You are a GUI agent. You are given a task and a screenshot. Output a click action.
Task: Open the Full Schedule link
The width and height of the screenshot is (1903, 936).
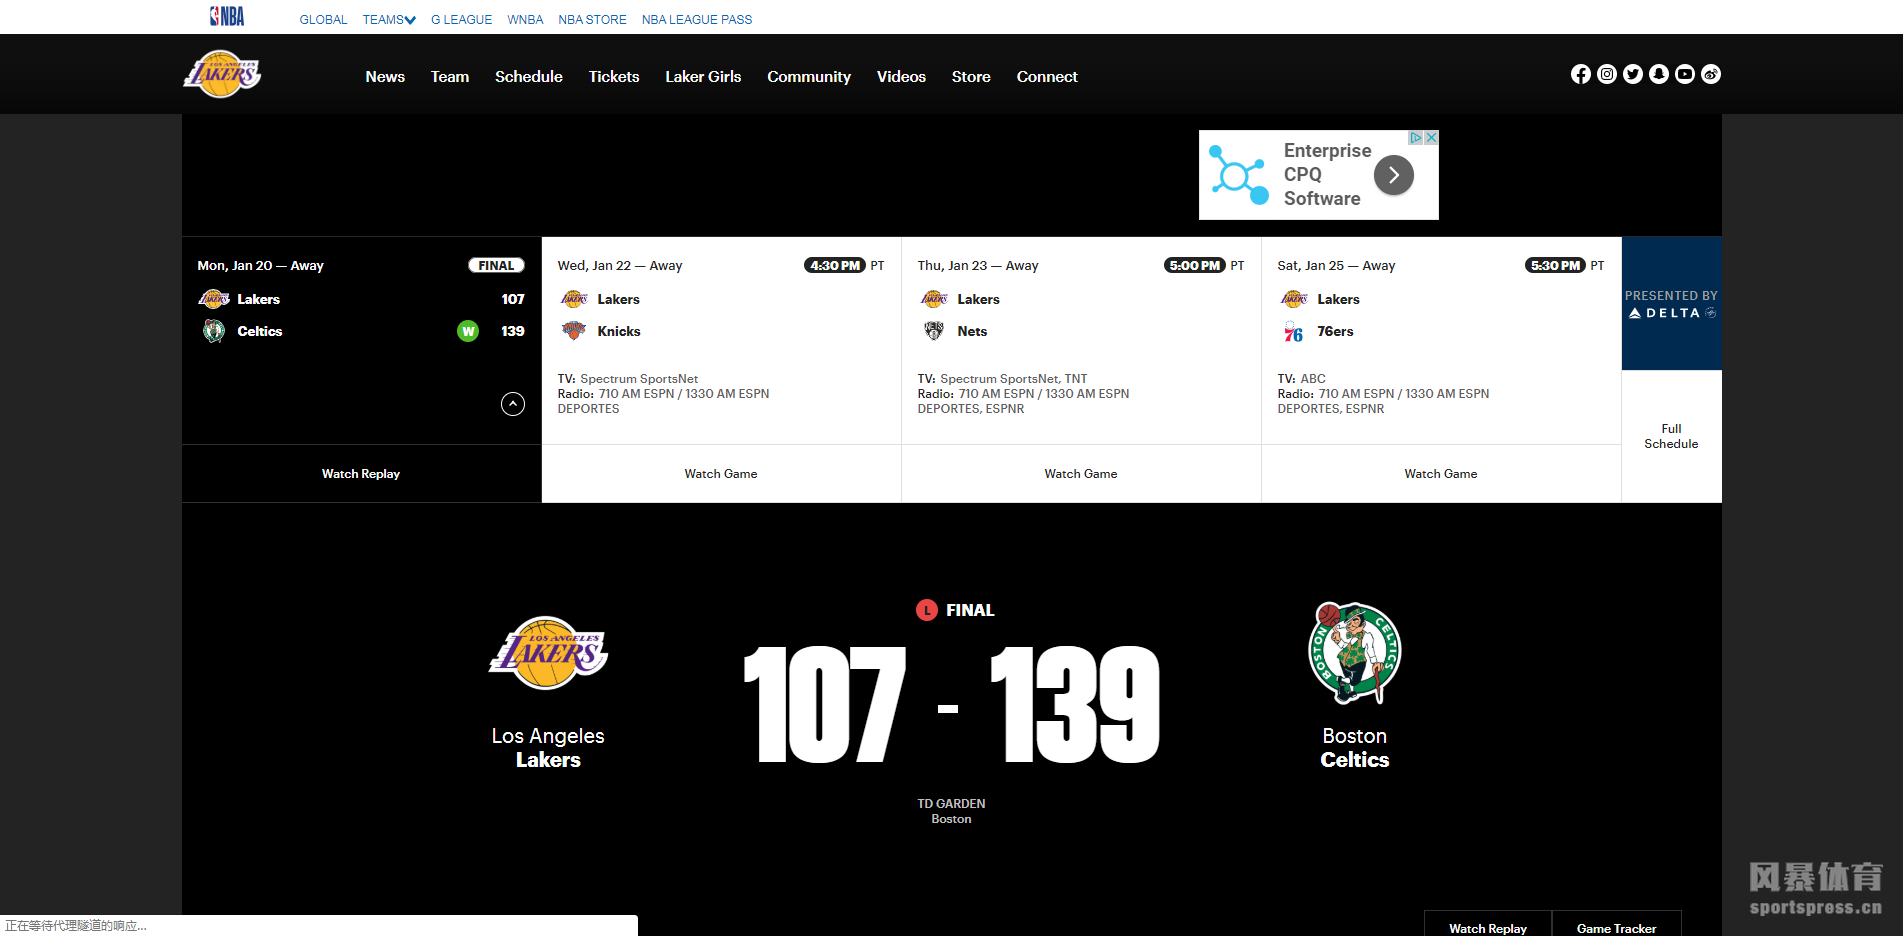point(1671,436)
